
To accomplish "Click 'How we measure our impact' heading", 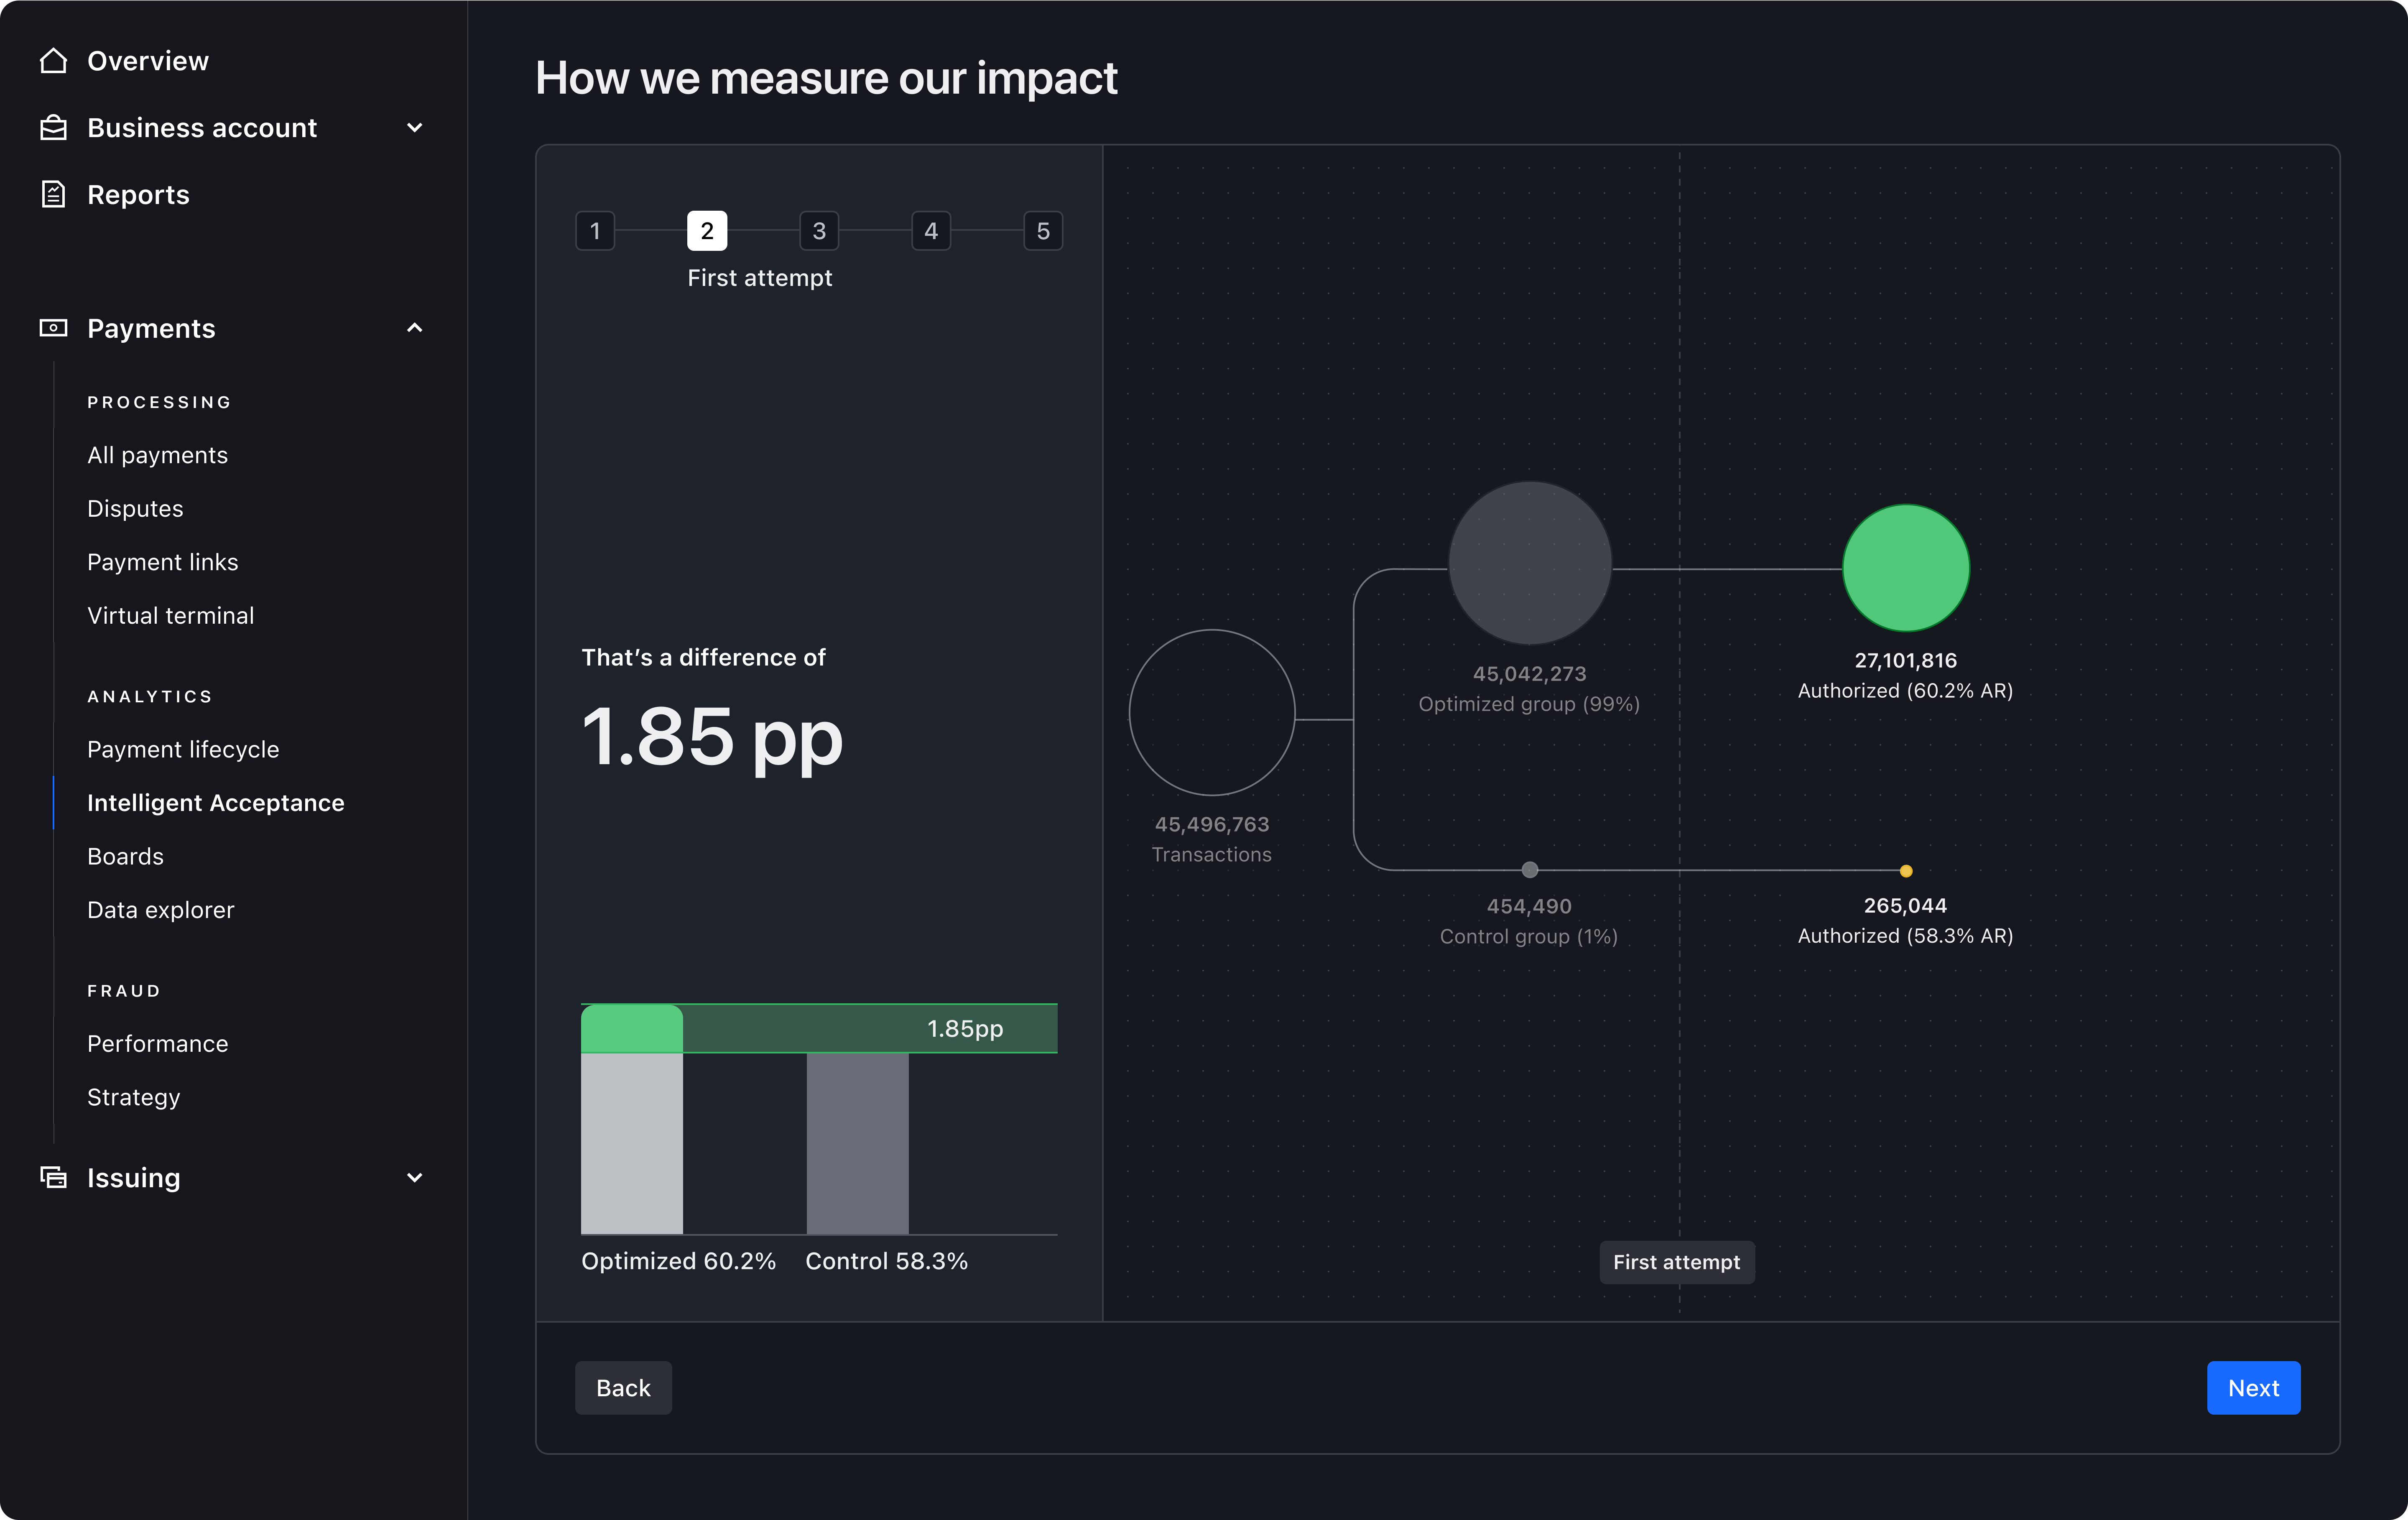I will tap(826, 78).
